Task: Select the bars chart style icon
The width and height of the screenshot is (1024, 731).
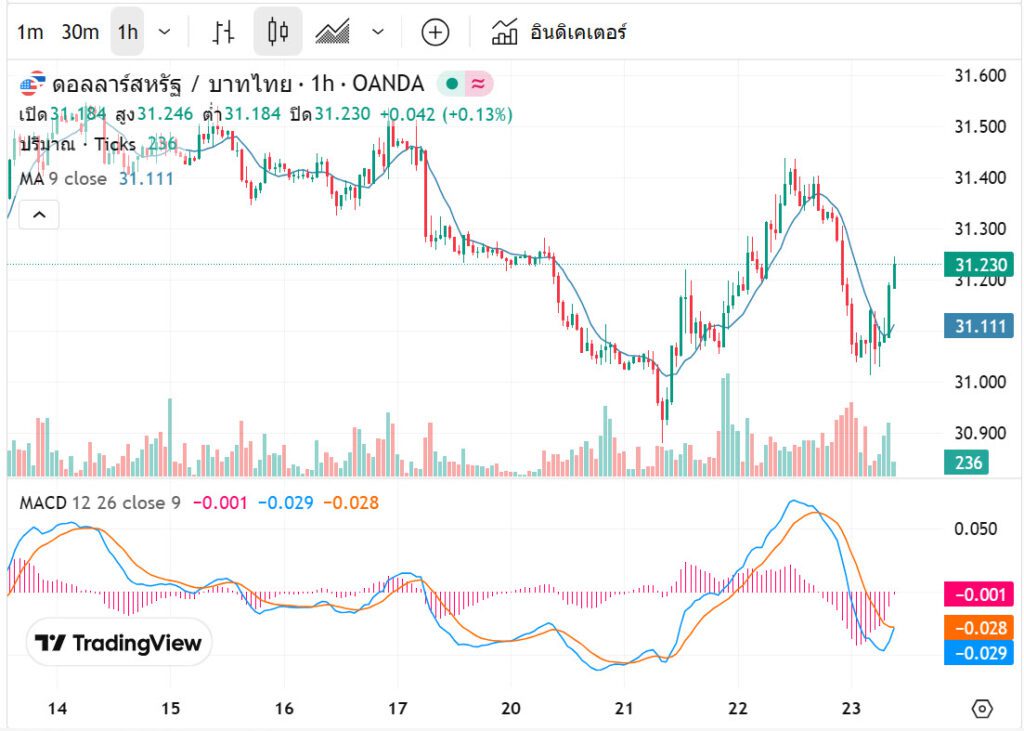Action: click(223, 32)
